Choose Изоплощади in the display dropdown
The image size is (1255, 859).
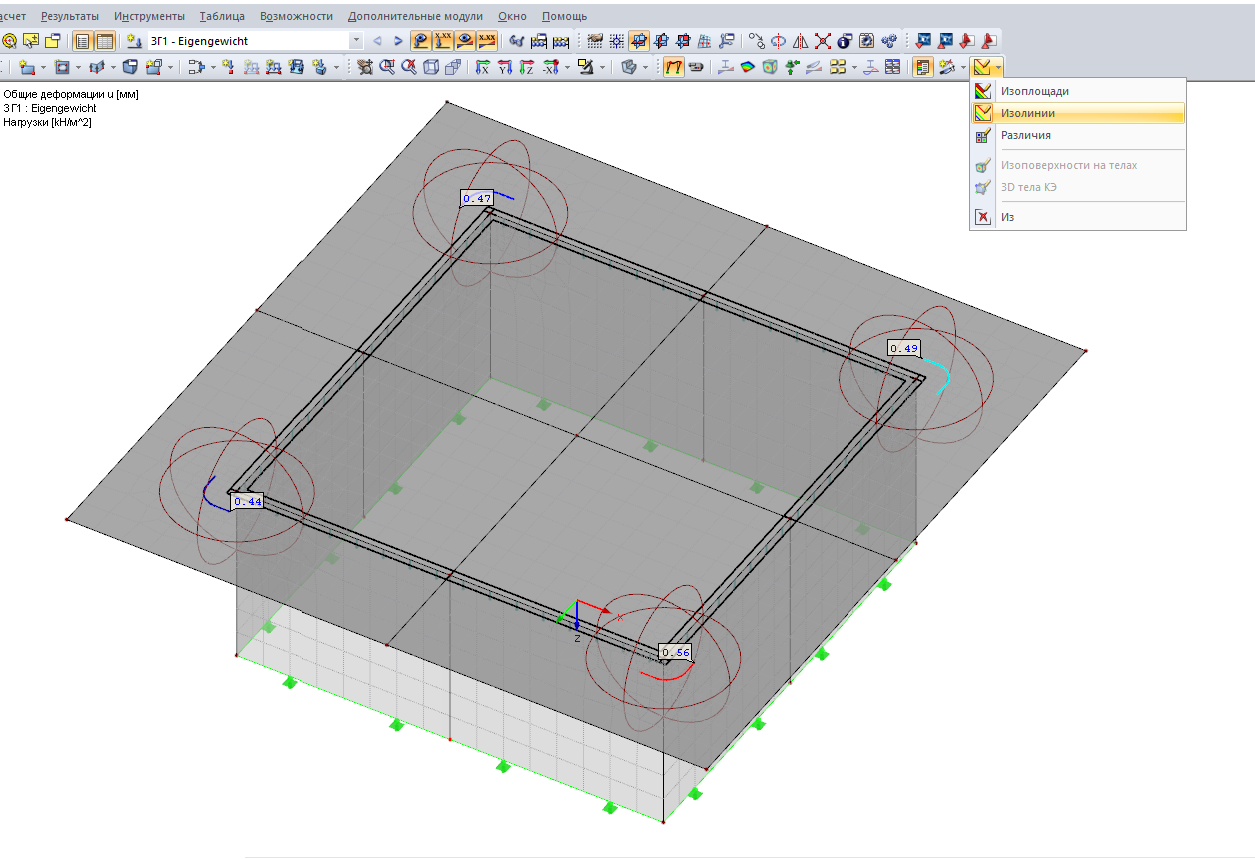(1078, 91)
